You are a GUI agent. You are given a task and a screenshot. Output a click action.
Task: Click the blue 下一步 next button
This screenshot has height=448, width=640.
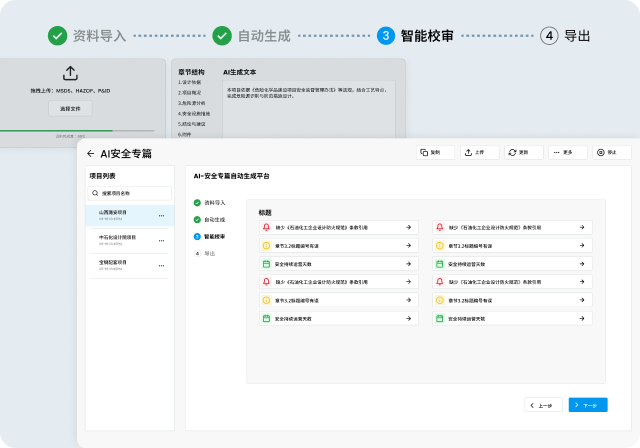[588, 405]
